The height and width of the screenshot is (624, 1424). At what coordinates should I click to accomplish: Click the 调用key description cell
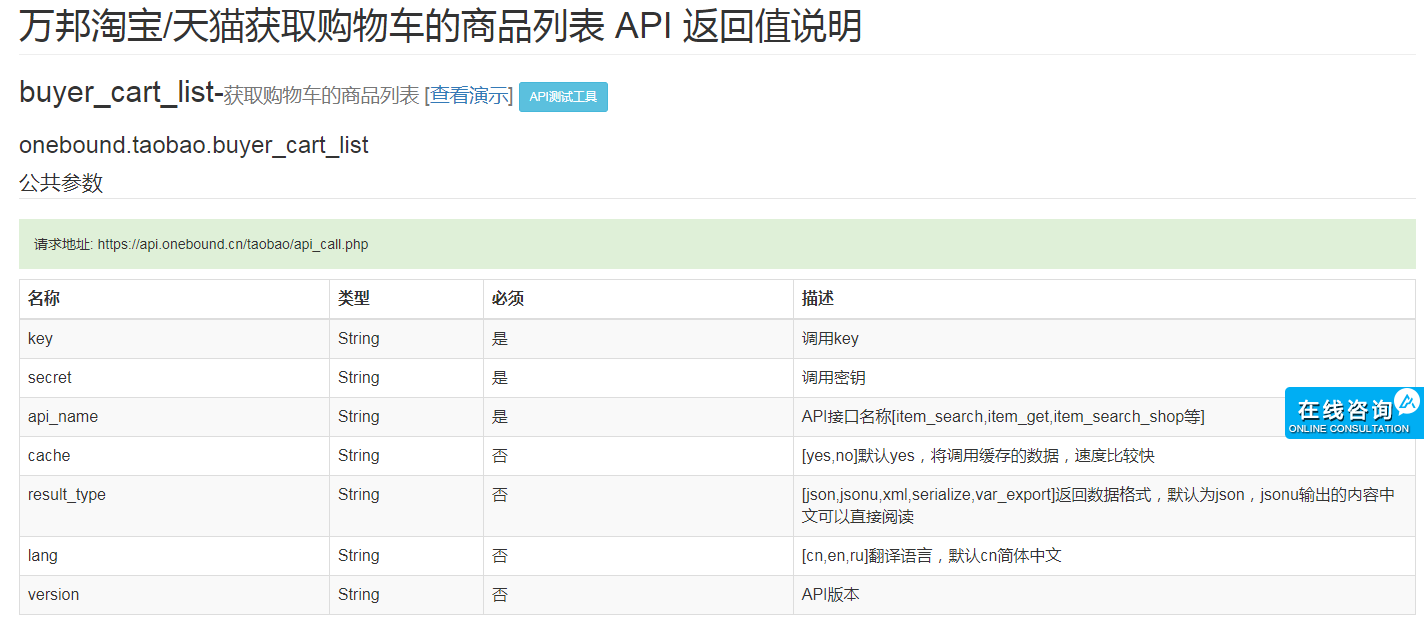[1104, 339]
